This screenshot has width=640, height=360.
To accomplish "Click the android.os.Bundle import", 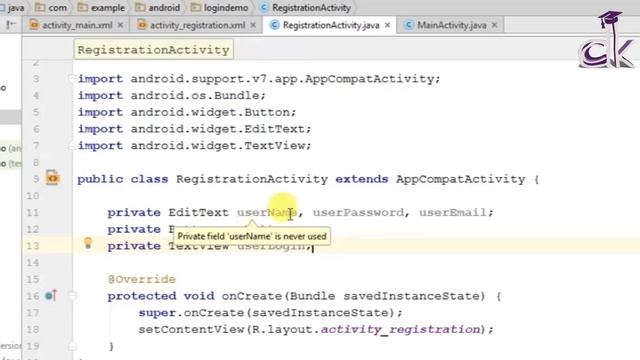I will 198,95.
